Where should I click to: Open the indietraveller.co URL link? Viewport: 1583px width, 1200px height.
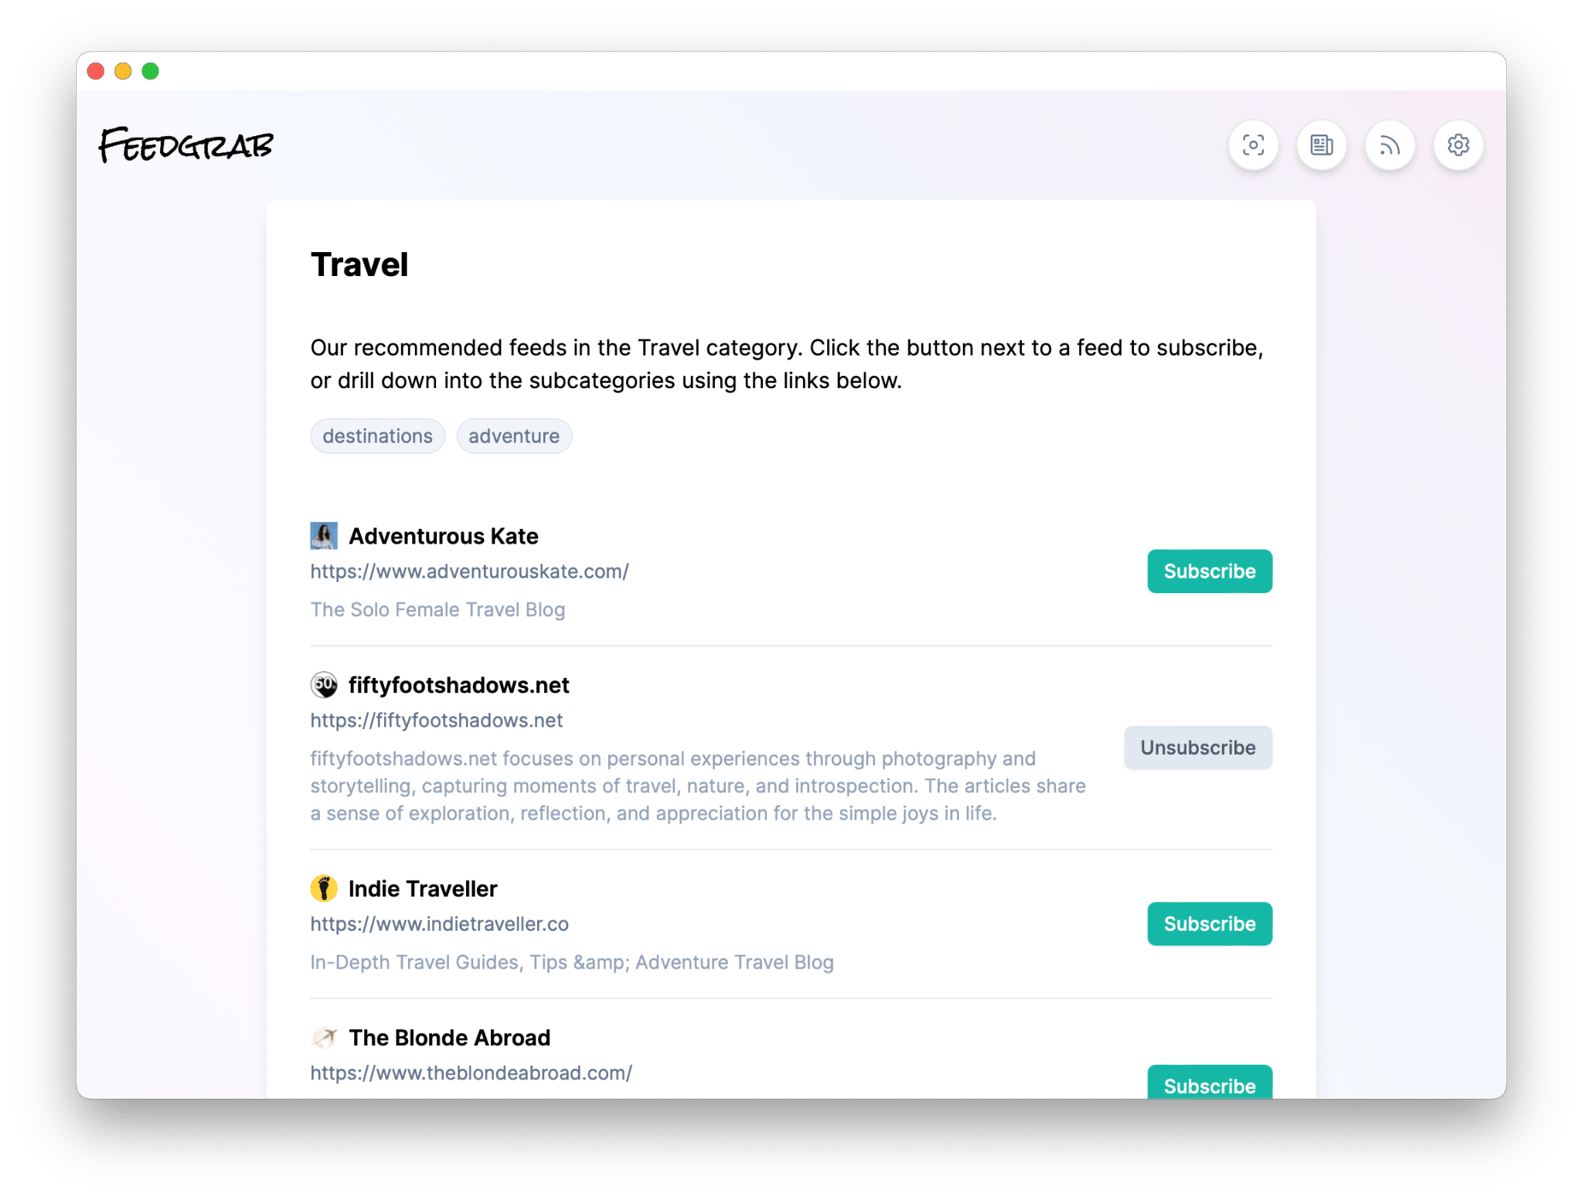[439, 924]
